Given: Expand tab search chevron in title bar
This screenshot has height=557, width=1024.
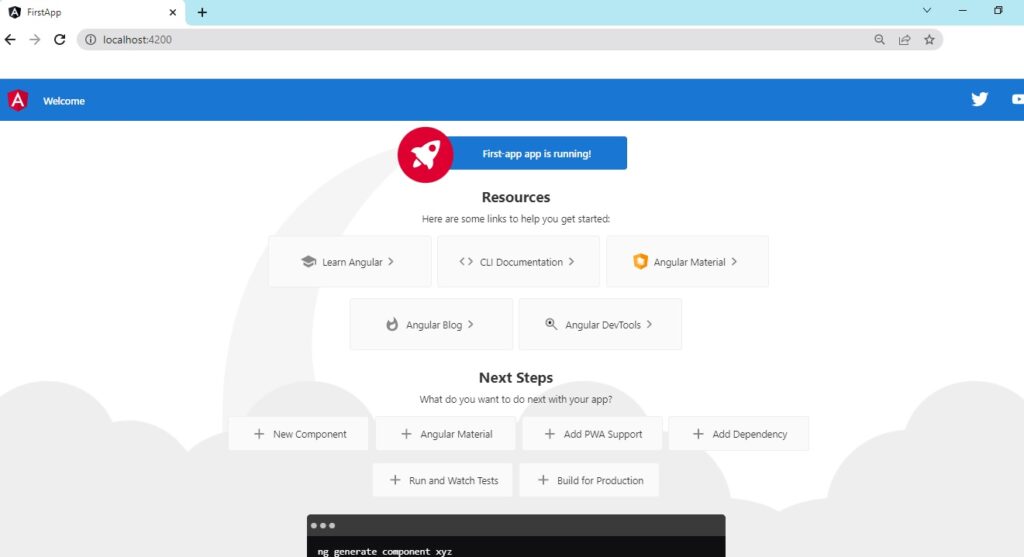Looking at the screenshot, I should (x=927, y=10).
